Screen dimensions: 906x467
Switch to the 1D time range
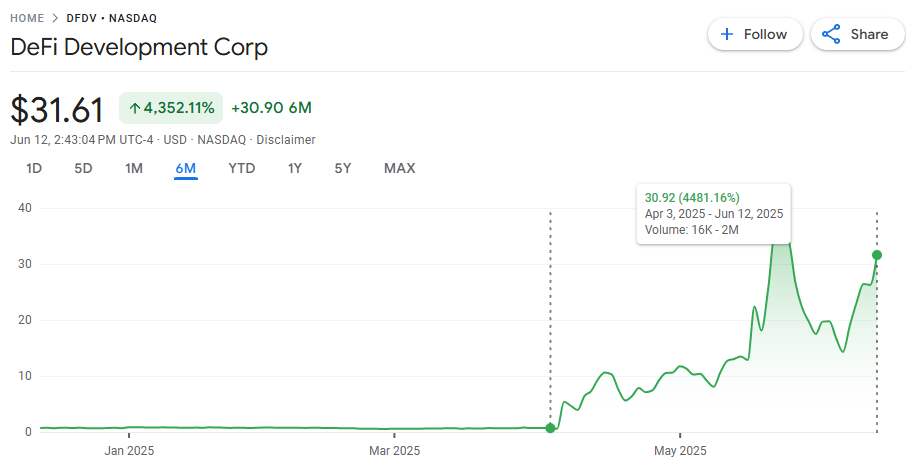[34, 168]
